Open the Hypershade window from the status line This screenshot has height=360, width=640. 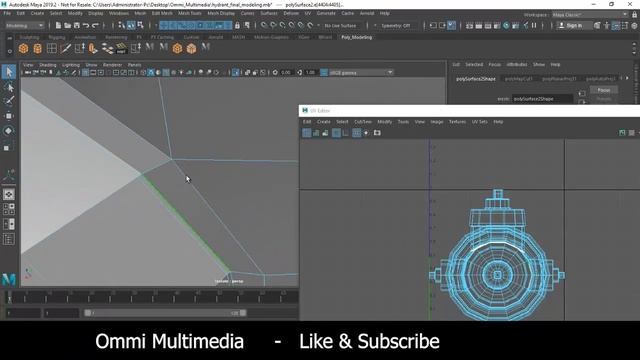[x=506, y=25]
